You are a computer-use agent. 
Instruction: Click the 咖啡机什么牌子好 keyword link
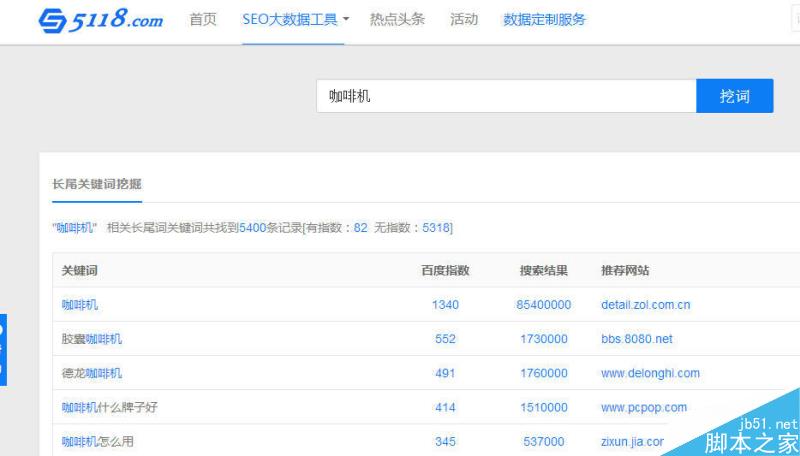pyautogui.click(x=109, y=407)
